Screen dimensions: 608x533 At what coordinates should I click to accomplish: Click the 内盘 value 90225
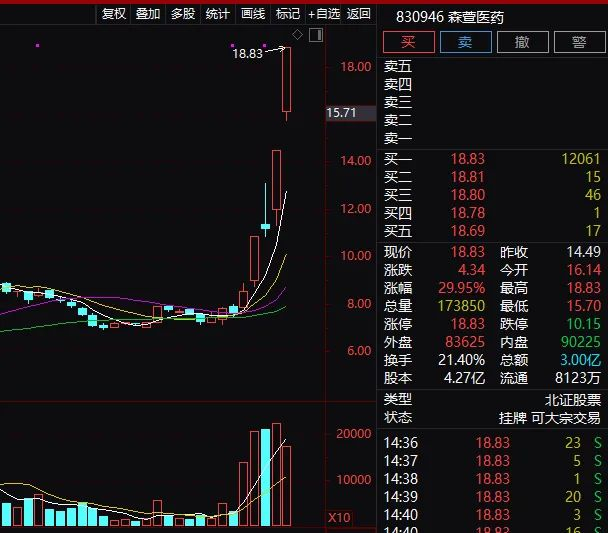coord(580,342)
